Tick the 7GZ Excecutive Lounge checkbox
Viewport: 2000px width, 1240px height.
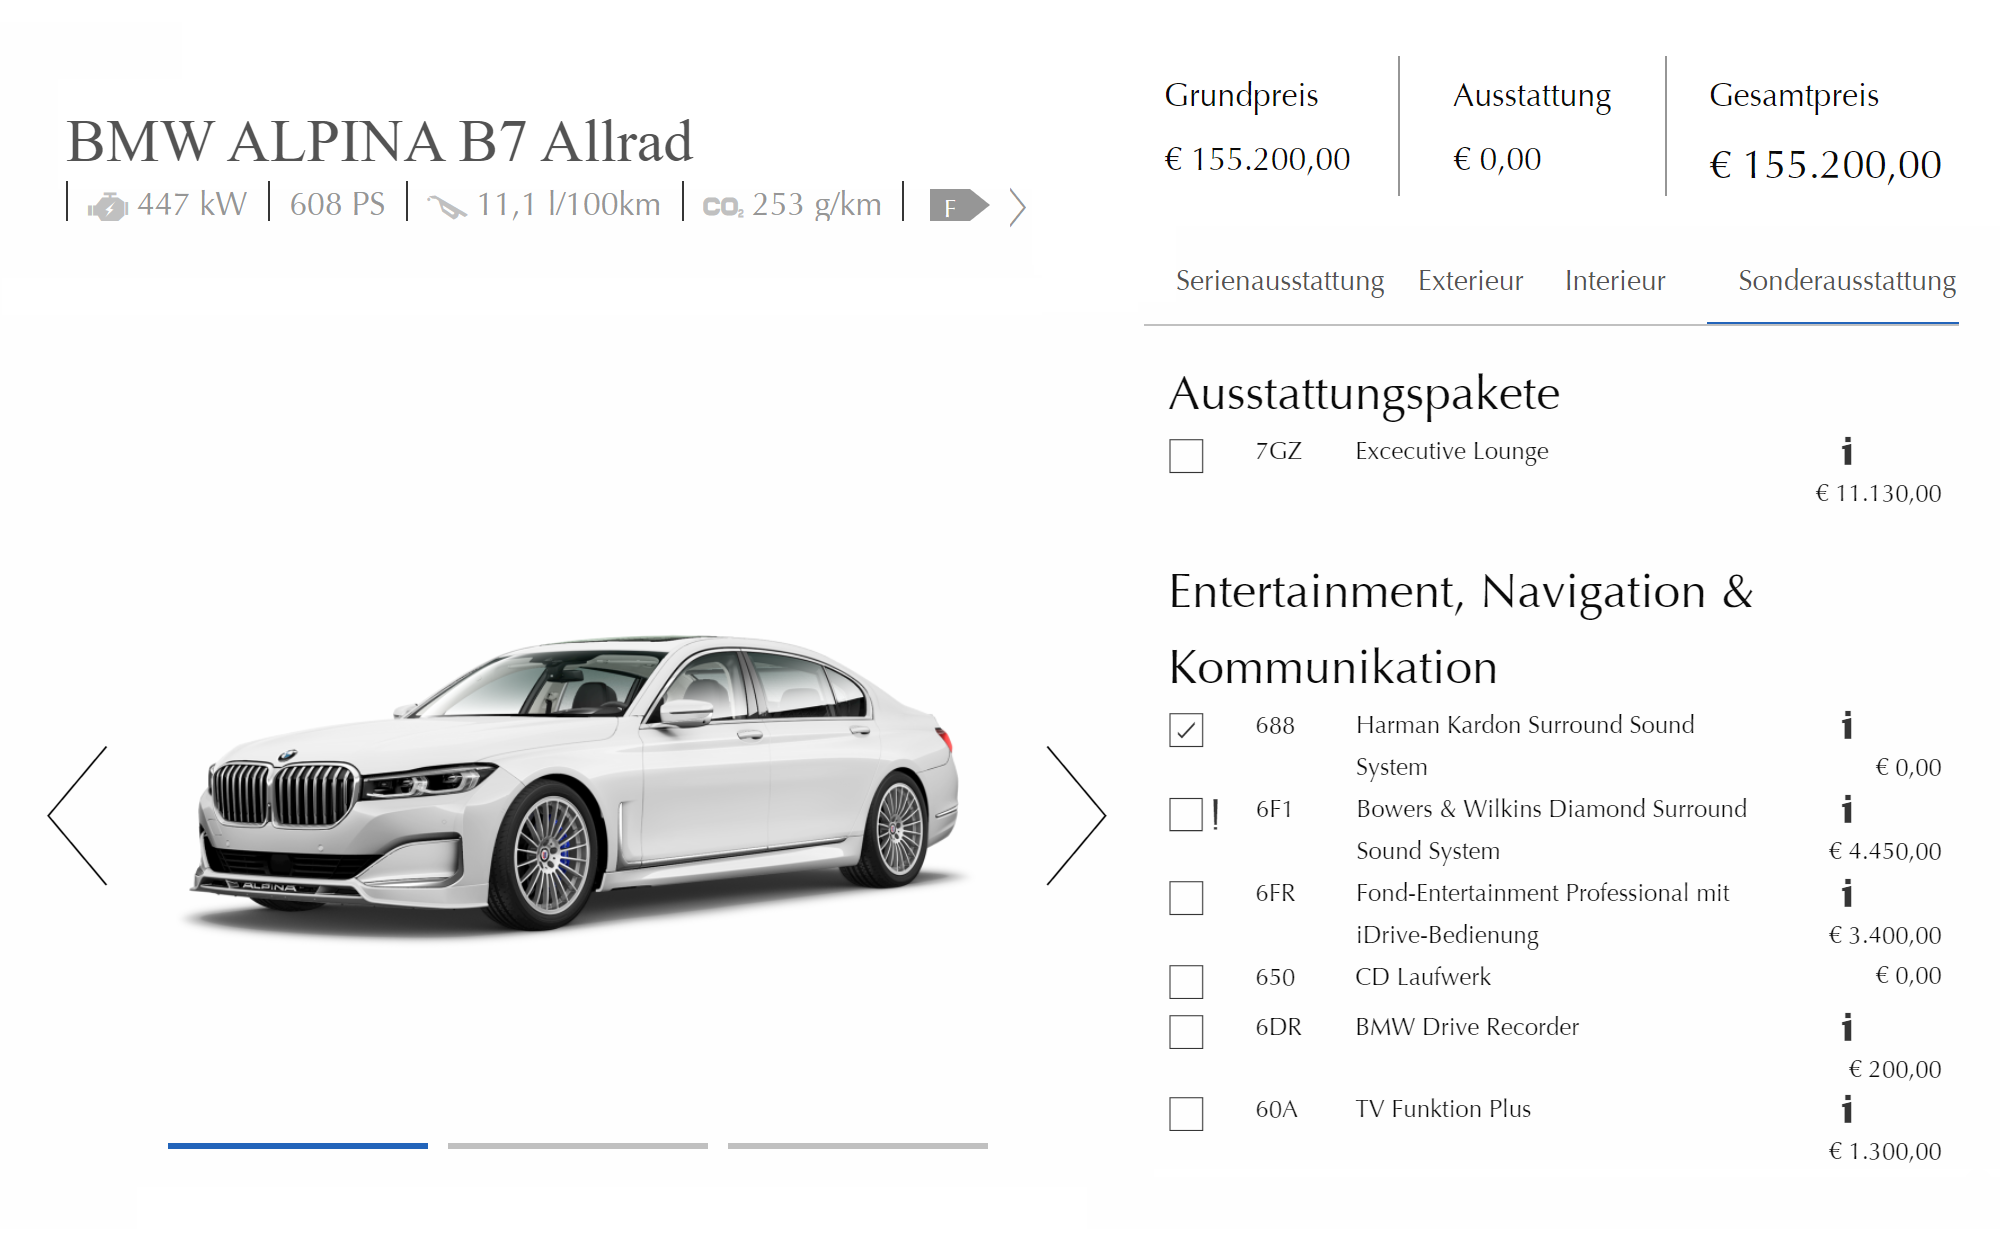1186,456
